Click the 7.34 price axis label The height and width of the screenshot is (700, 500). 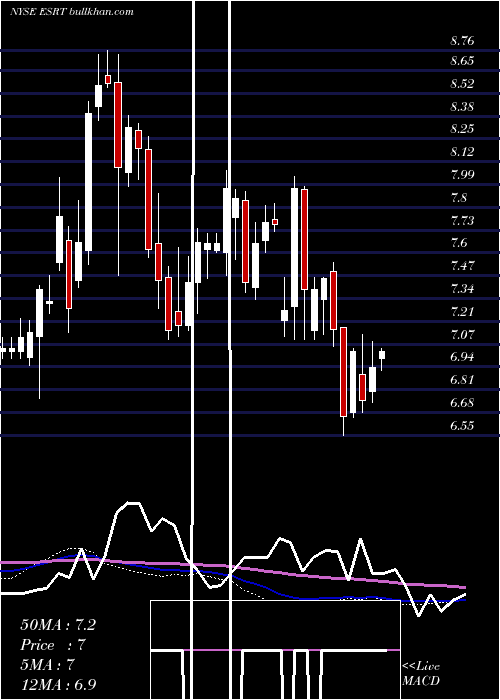(x=462, y=288)
